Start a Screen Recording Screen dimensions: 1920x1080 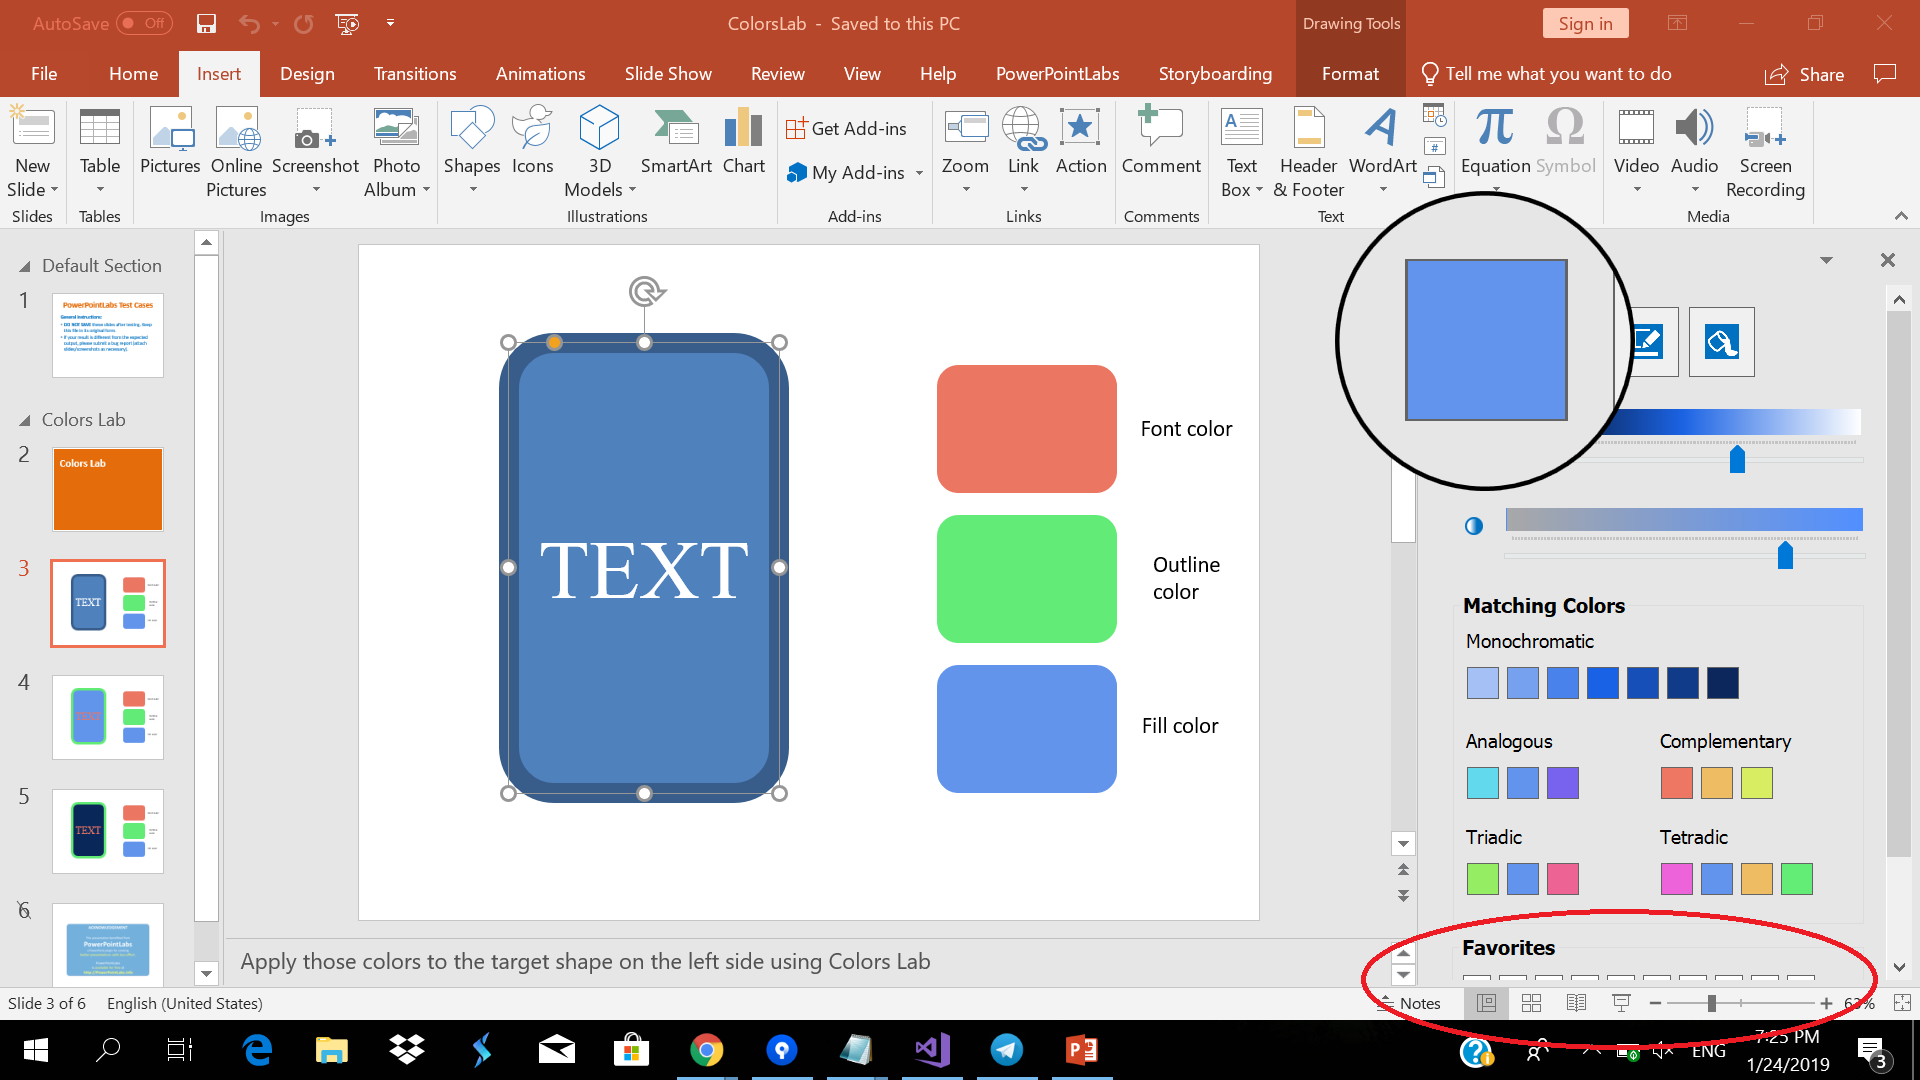tap(1764, 152)
